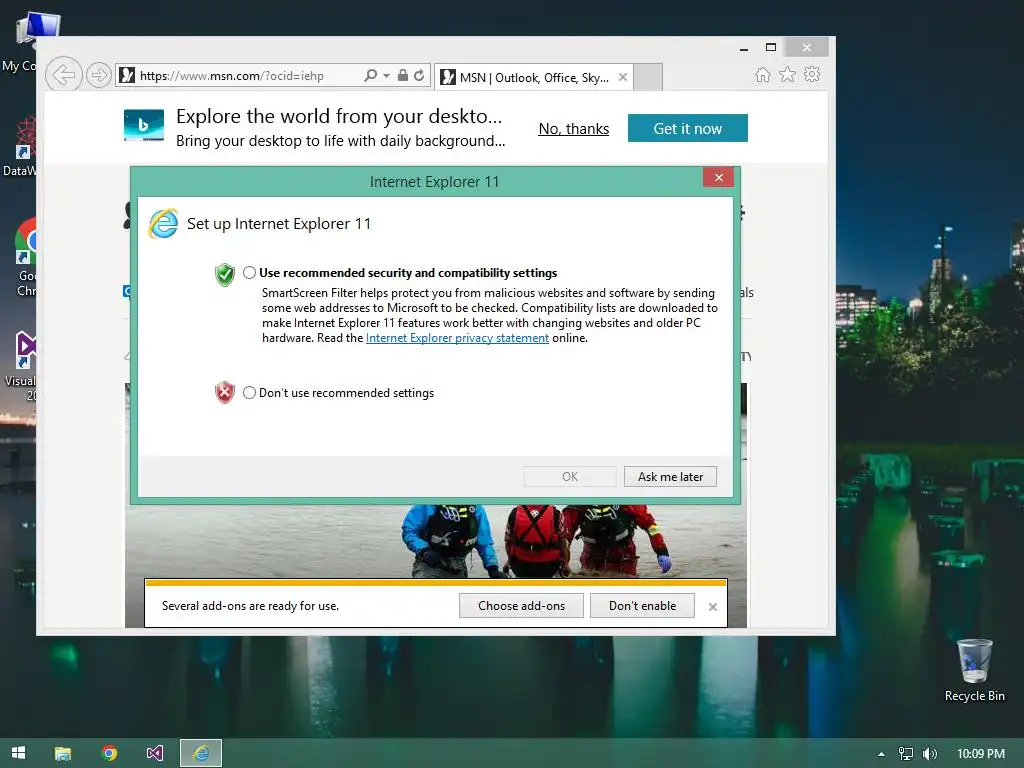This screenshot has width=1024, height=768.
Task: Click Internet Explorer taskbar icon
Action: tap(201, 753)
